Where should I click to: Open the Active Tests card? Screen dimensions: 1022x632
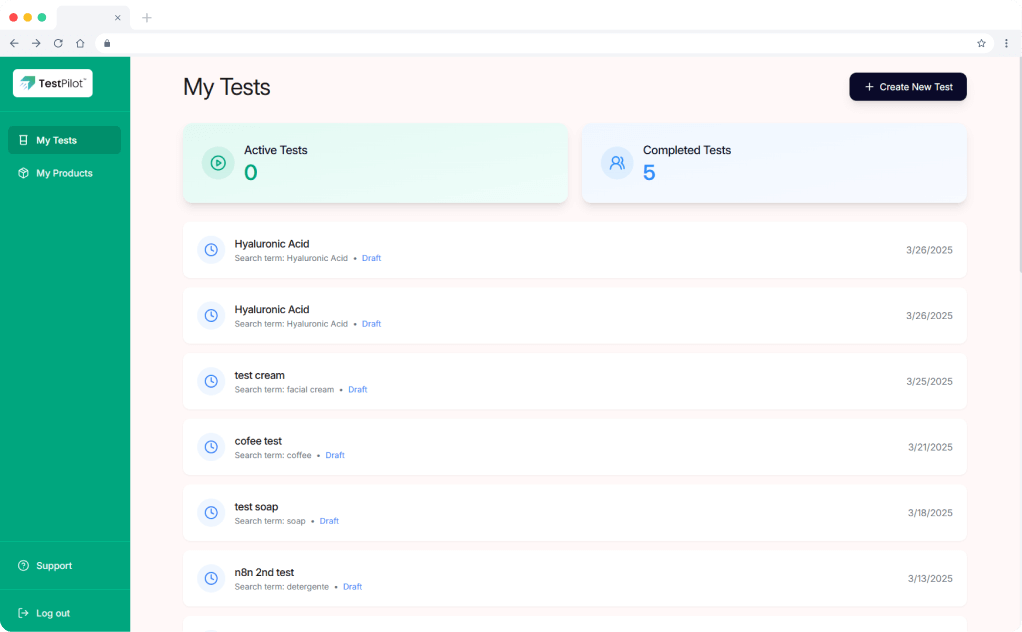[375, 163]
